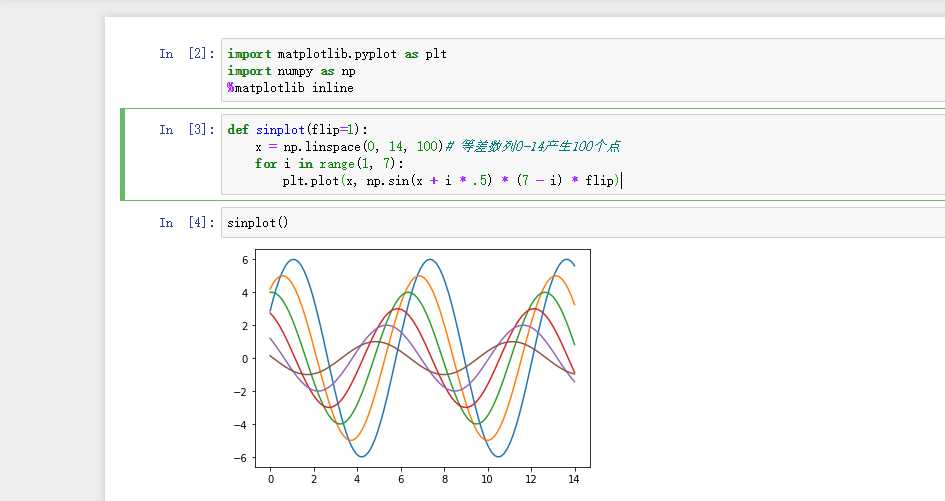Click y-axis tick label 6 on plot
Image resolution: width=945 pixels, height=501 pixels.
pyautogui.click(x=245, y=260)
